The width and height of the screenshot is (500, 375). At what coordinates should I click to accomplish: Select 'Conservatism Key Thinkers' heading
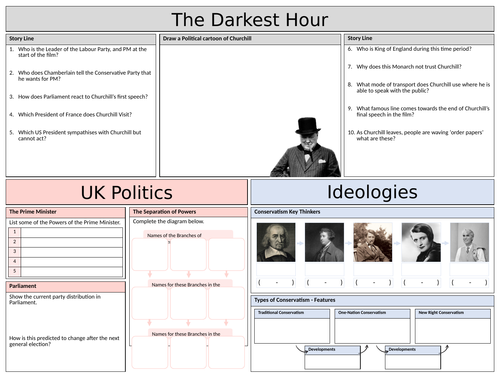(287, 212)
